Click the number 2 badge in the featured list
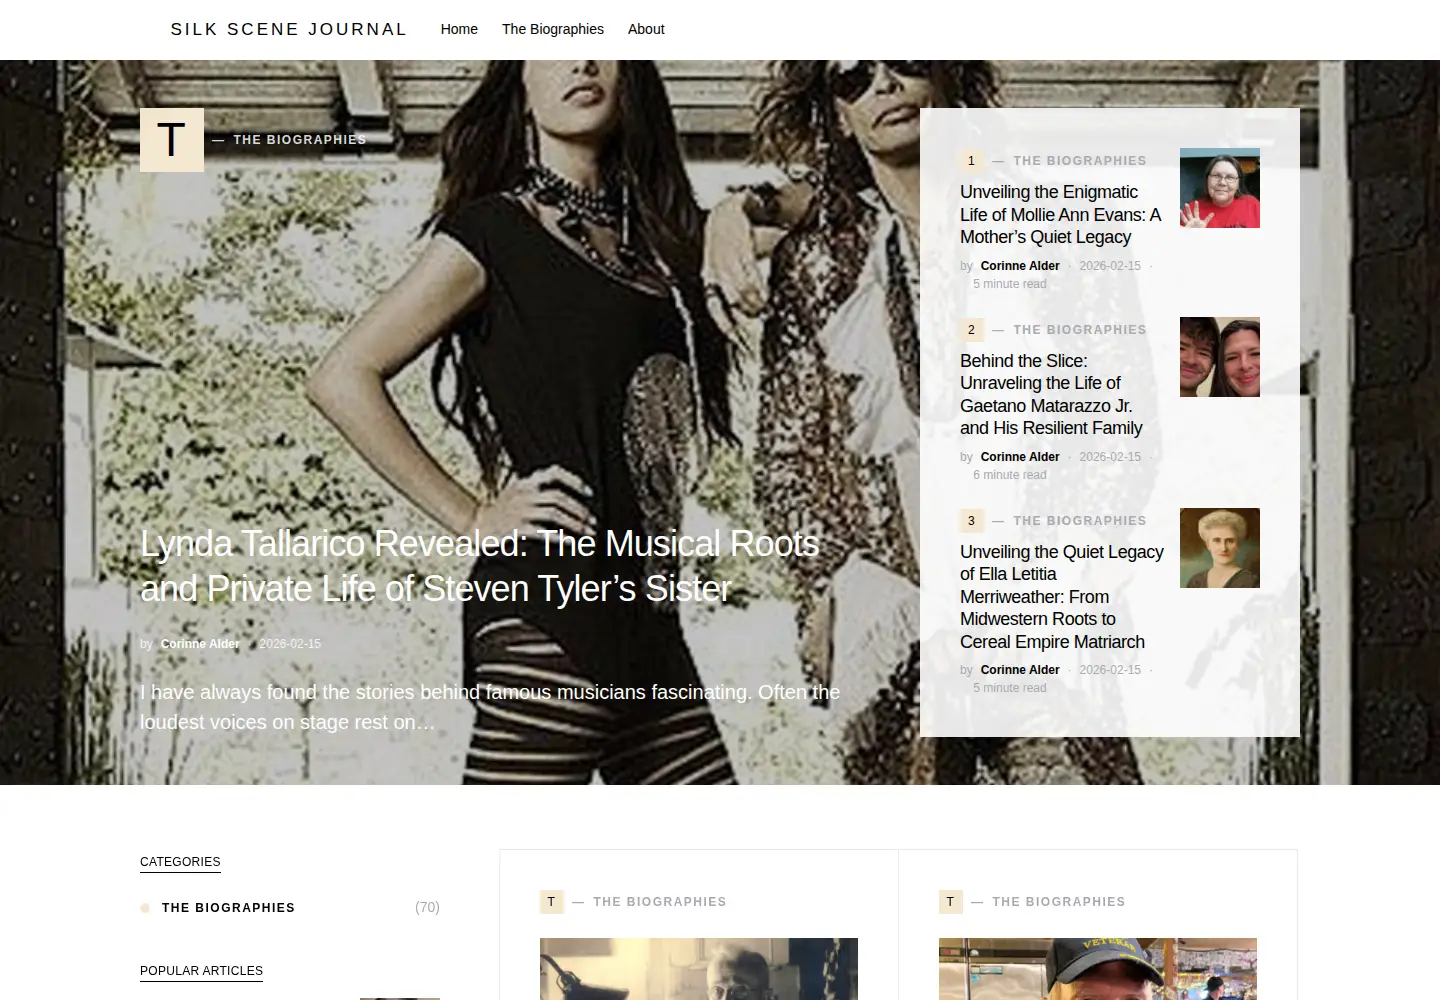This screenshot has height=1000, width=1440. pyautogui.click(x=971, y=330)
